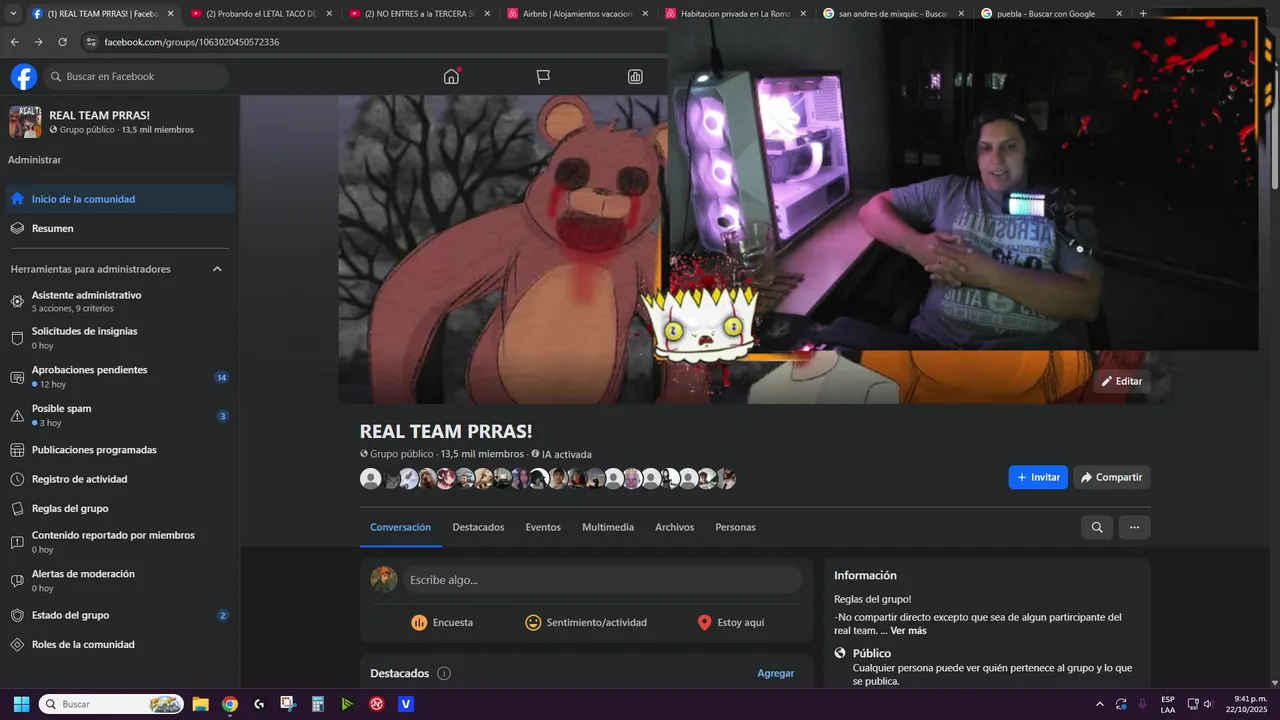Expand group rules with Ver más
Viewport: 1280px width, 720px height.
[x=908, y=631]
